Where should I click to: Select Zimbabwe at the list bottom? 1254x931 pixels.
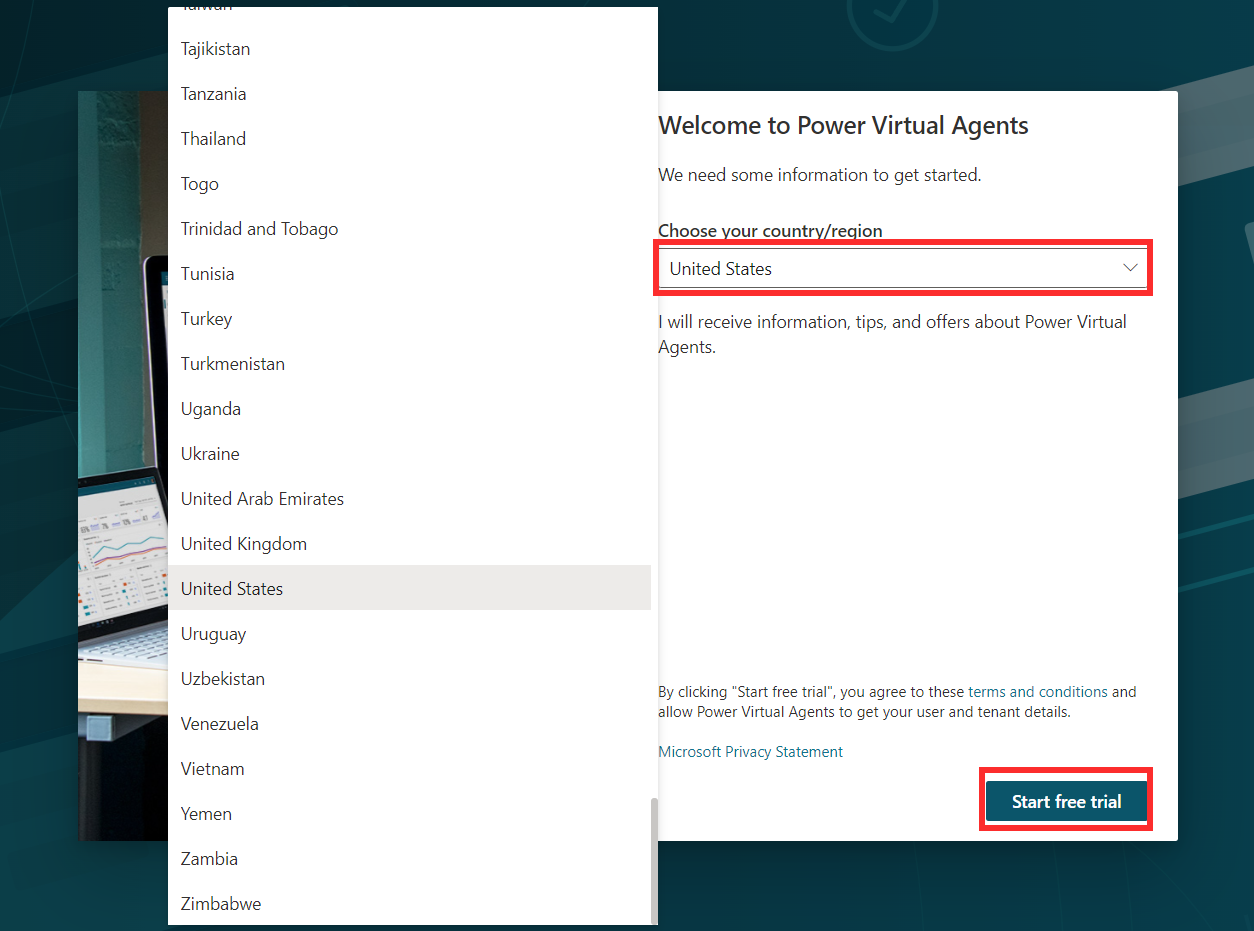[x=409, y=904]
